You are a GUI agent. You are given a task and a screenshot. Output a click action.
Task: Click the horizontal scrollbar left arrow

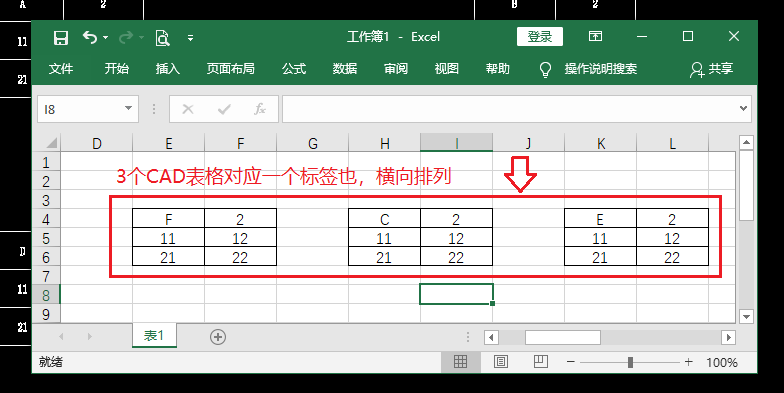492,338
